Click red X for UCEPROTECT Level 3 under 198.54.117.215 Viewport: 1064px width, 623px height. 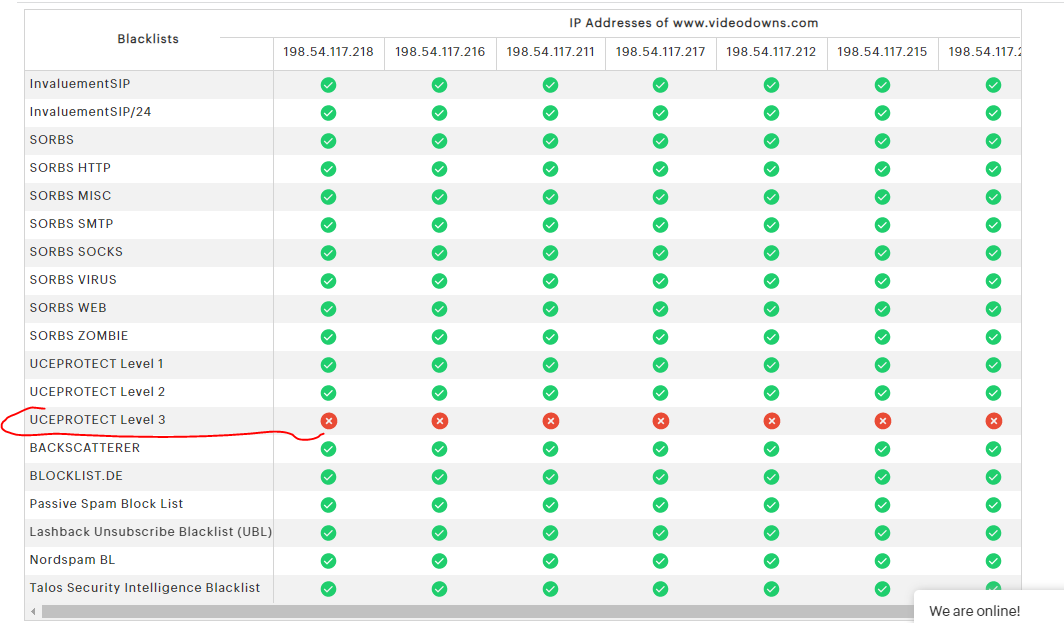tap(882, 421)
